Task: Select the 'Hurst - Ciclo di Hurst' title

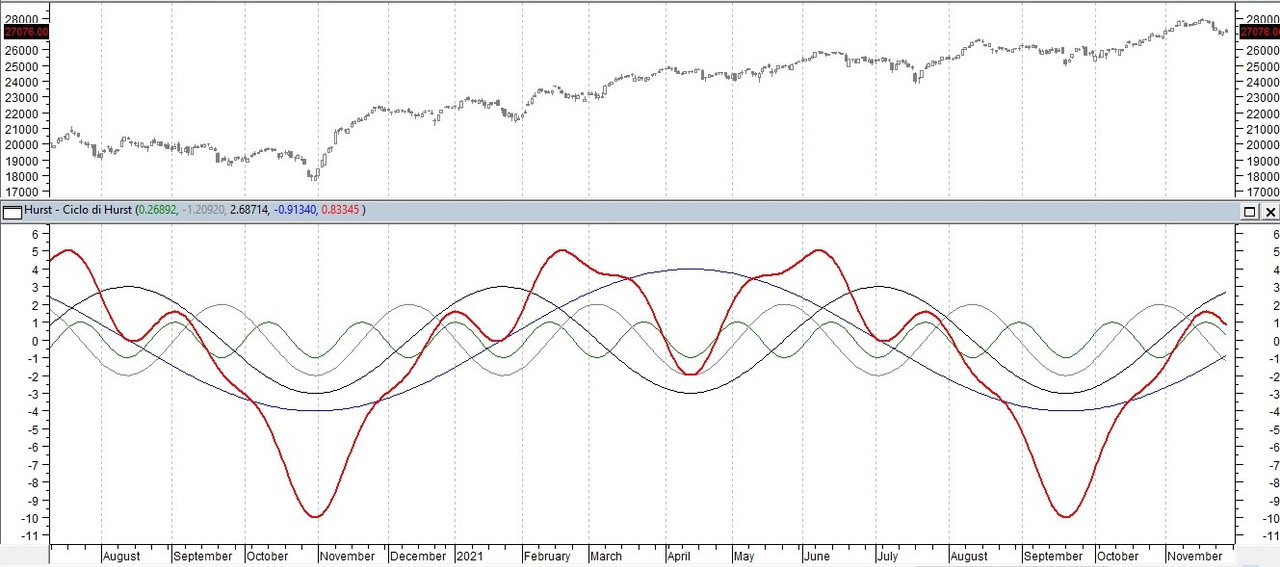Action: tap(78, 211)
